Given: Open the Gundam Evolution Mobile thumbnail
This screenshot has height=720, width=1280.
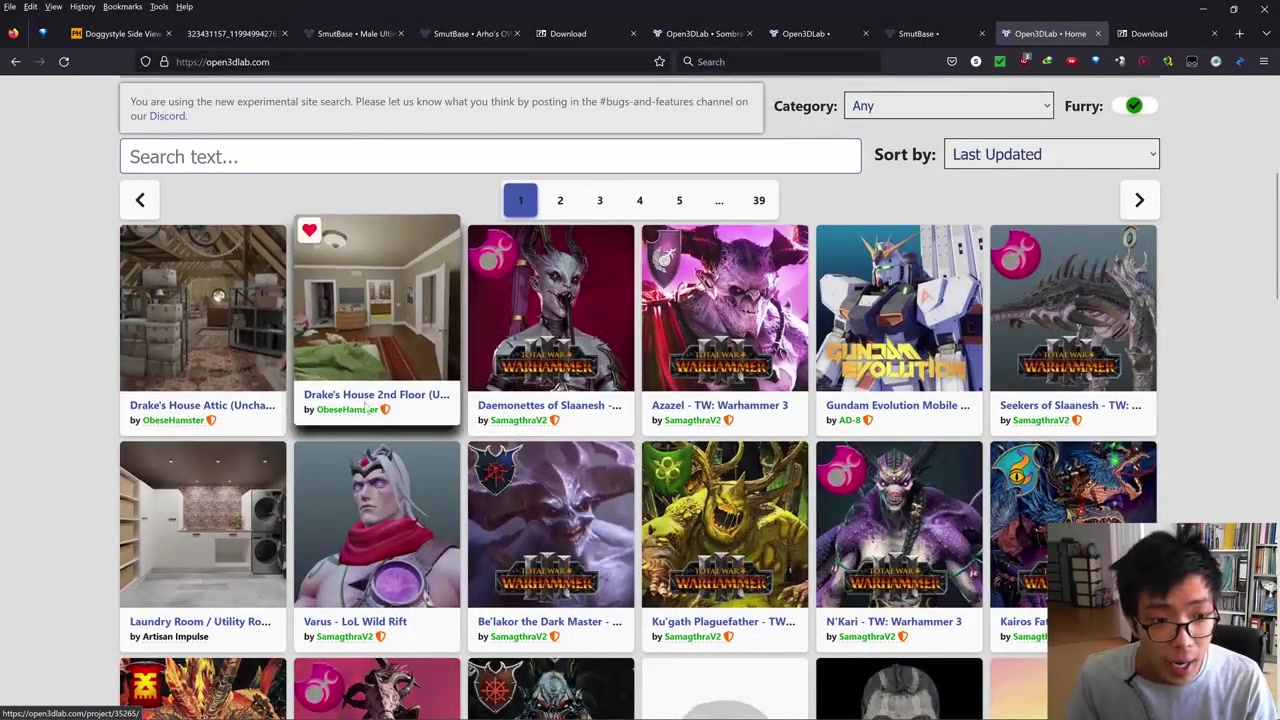Looking at the screenshot, I should tap(899, 308).
